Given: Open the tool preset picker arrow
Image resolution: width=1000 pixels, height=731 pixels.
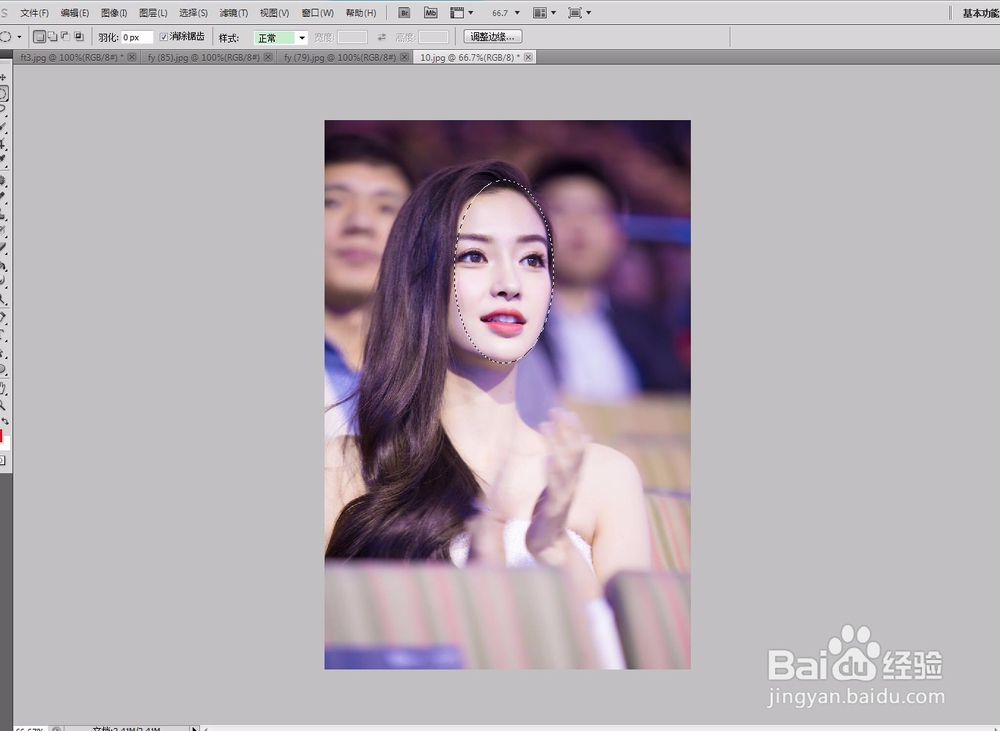Looking at the screenshot, I should 19,37.
